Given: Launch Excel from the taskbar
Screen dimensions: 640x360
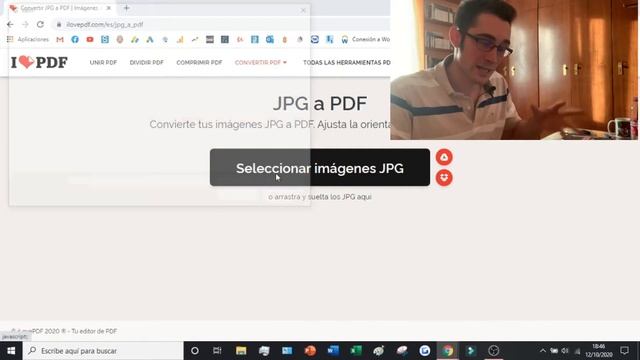Looking at the screenshot, I should pos(356,351).
